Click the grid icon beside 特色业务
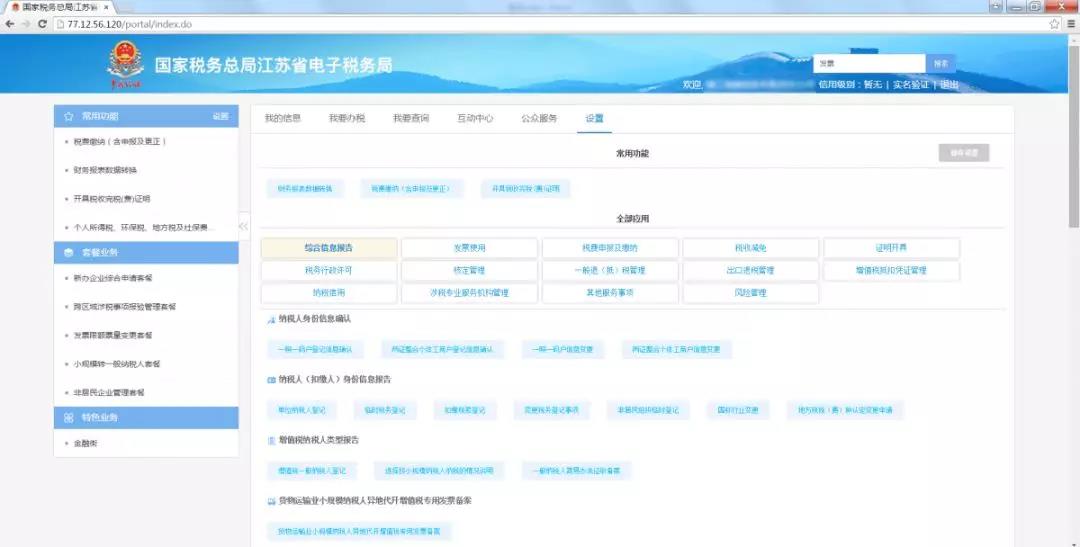This screenshot has height=547, width=1080. 68,417
